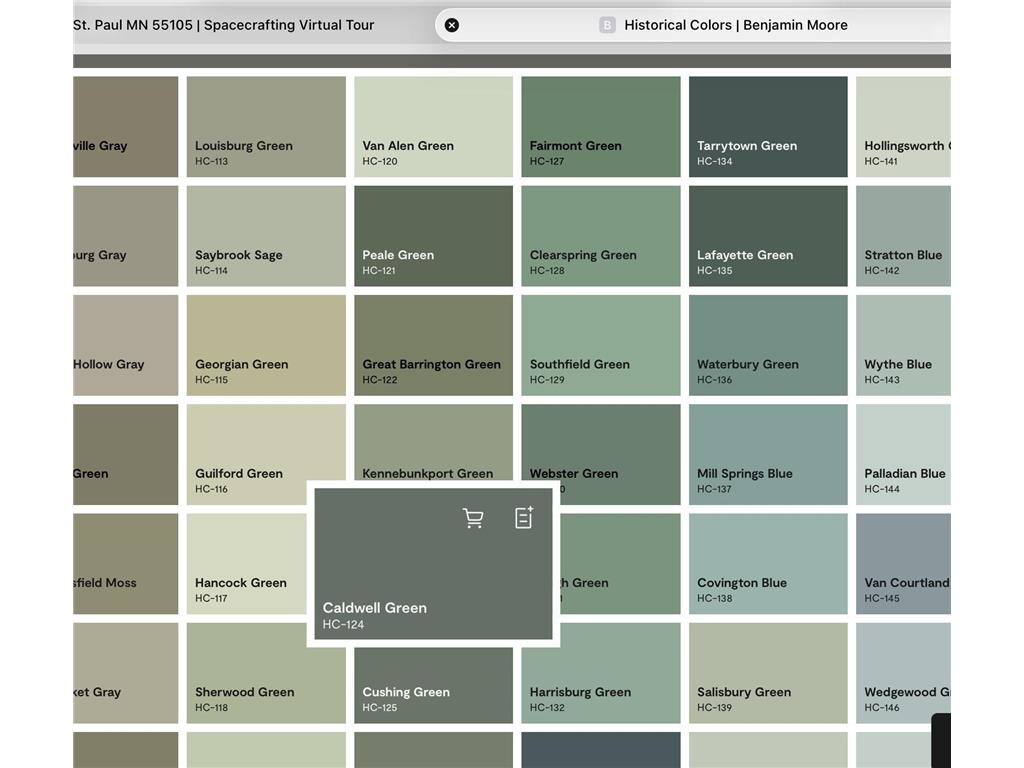Select Wythe Blue HC-143 swatch
The image size is (1024, 768).
point(903,345)
